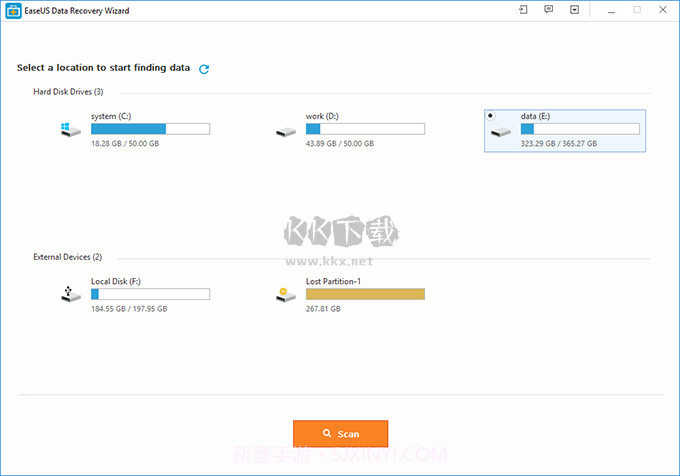Screen dimensions: 680x476
Task: Click the work (D:) drive icon
Action: (x=286, y=131)
